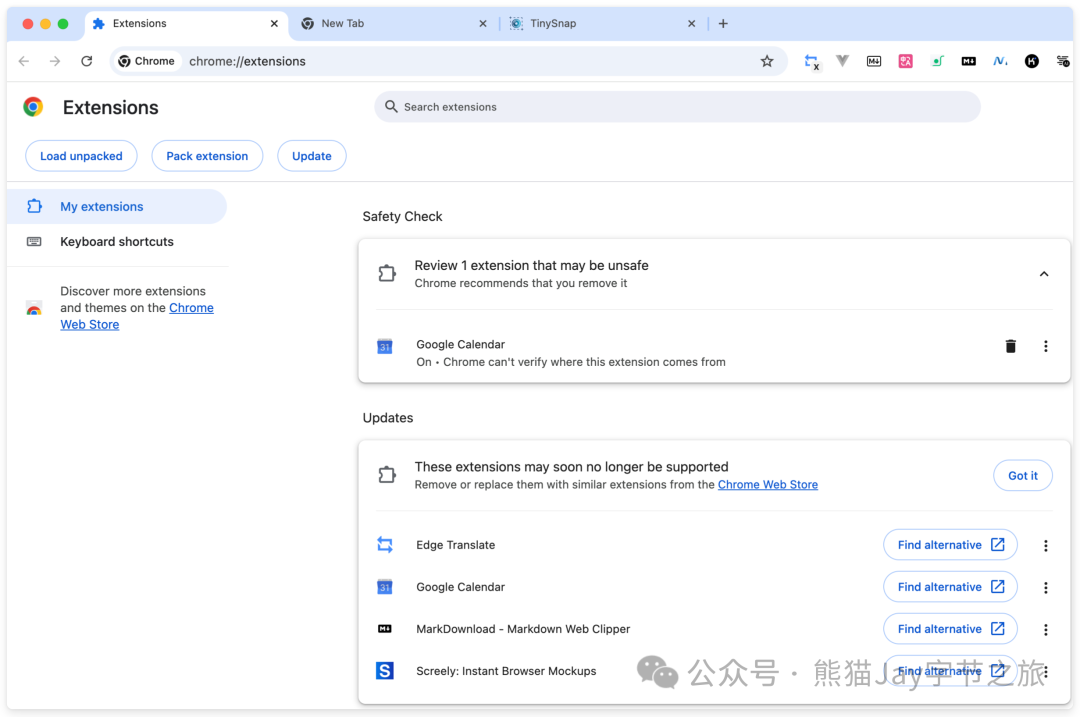Click the pink square extension icon in toolbar

click(905, 61)
